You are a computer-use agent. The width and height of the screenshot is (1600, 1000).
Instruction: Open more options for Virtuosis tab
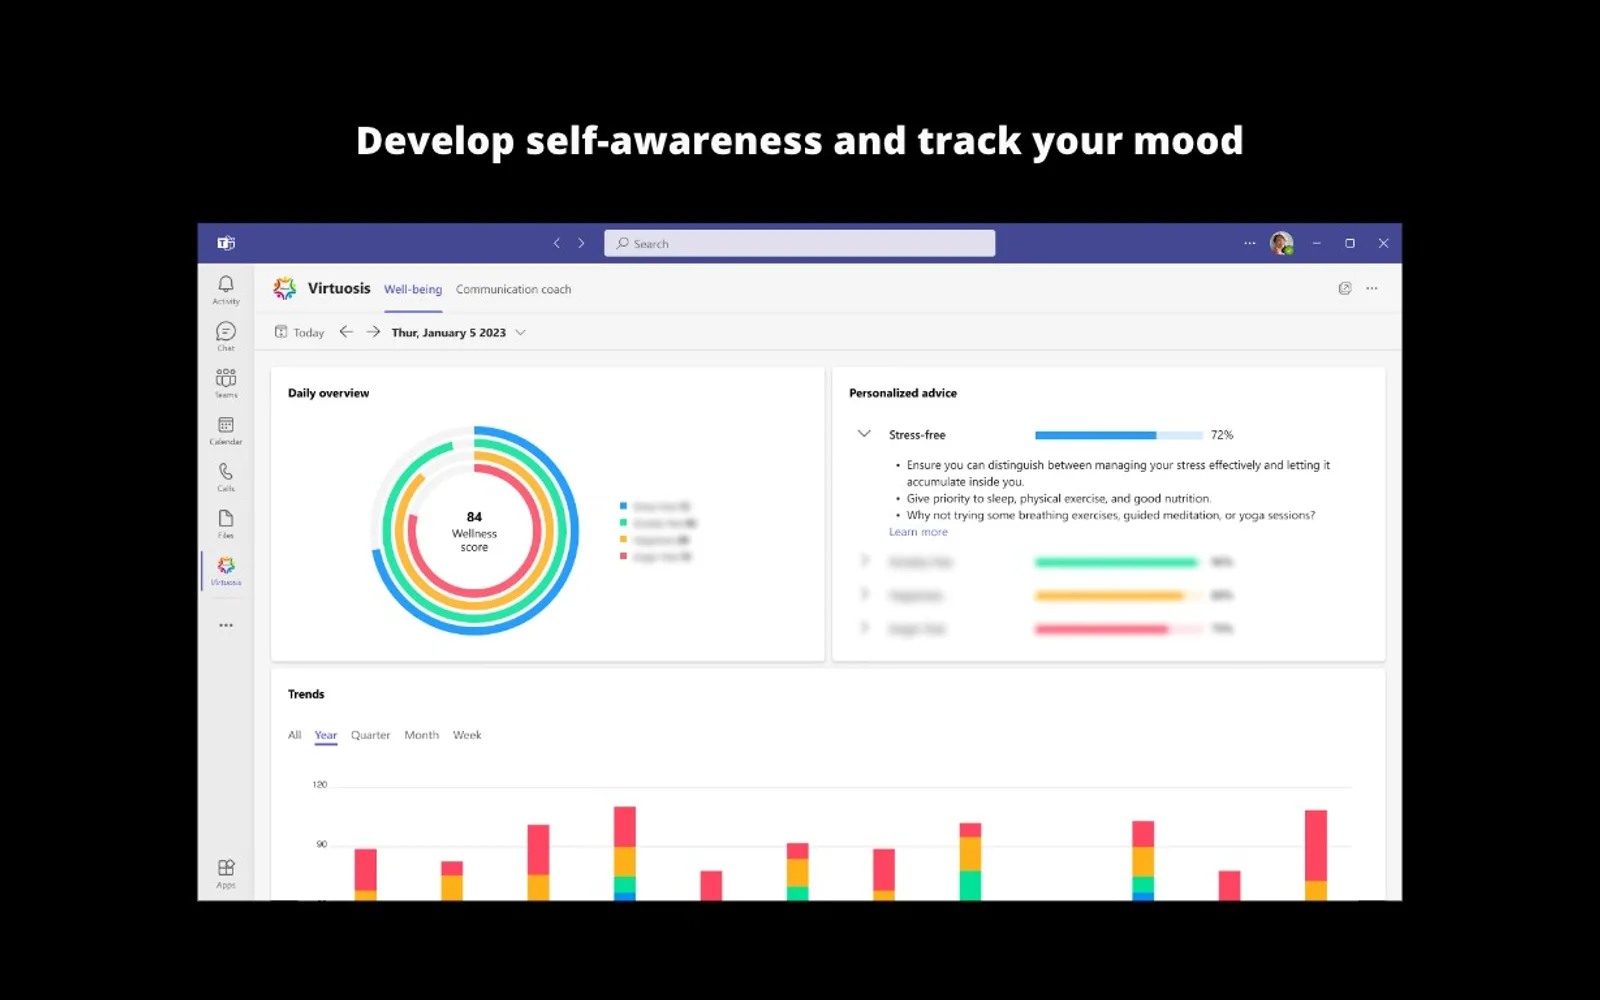[1372, 288]
